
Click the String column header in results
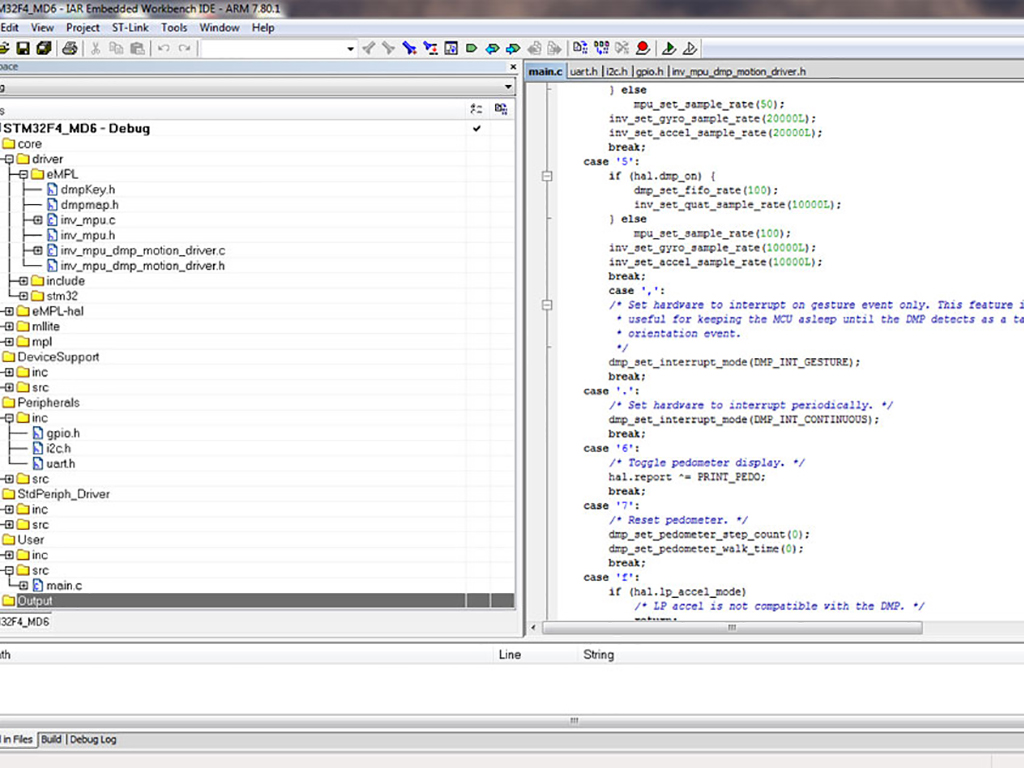(598, 655)
